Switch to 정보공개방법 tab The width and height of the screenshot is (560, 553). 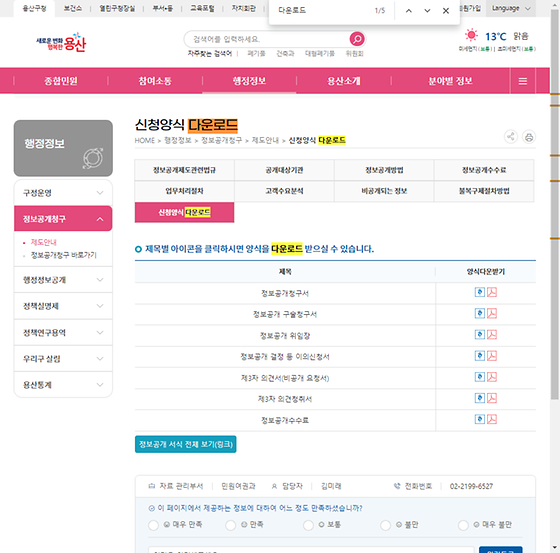coord(384,170)
